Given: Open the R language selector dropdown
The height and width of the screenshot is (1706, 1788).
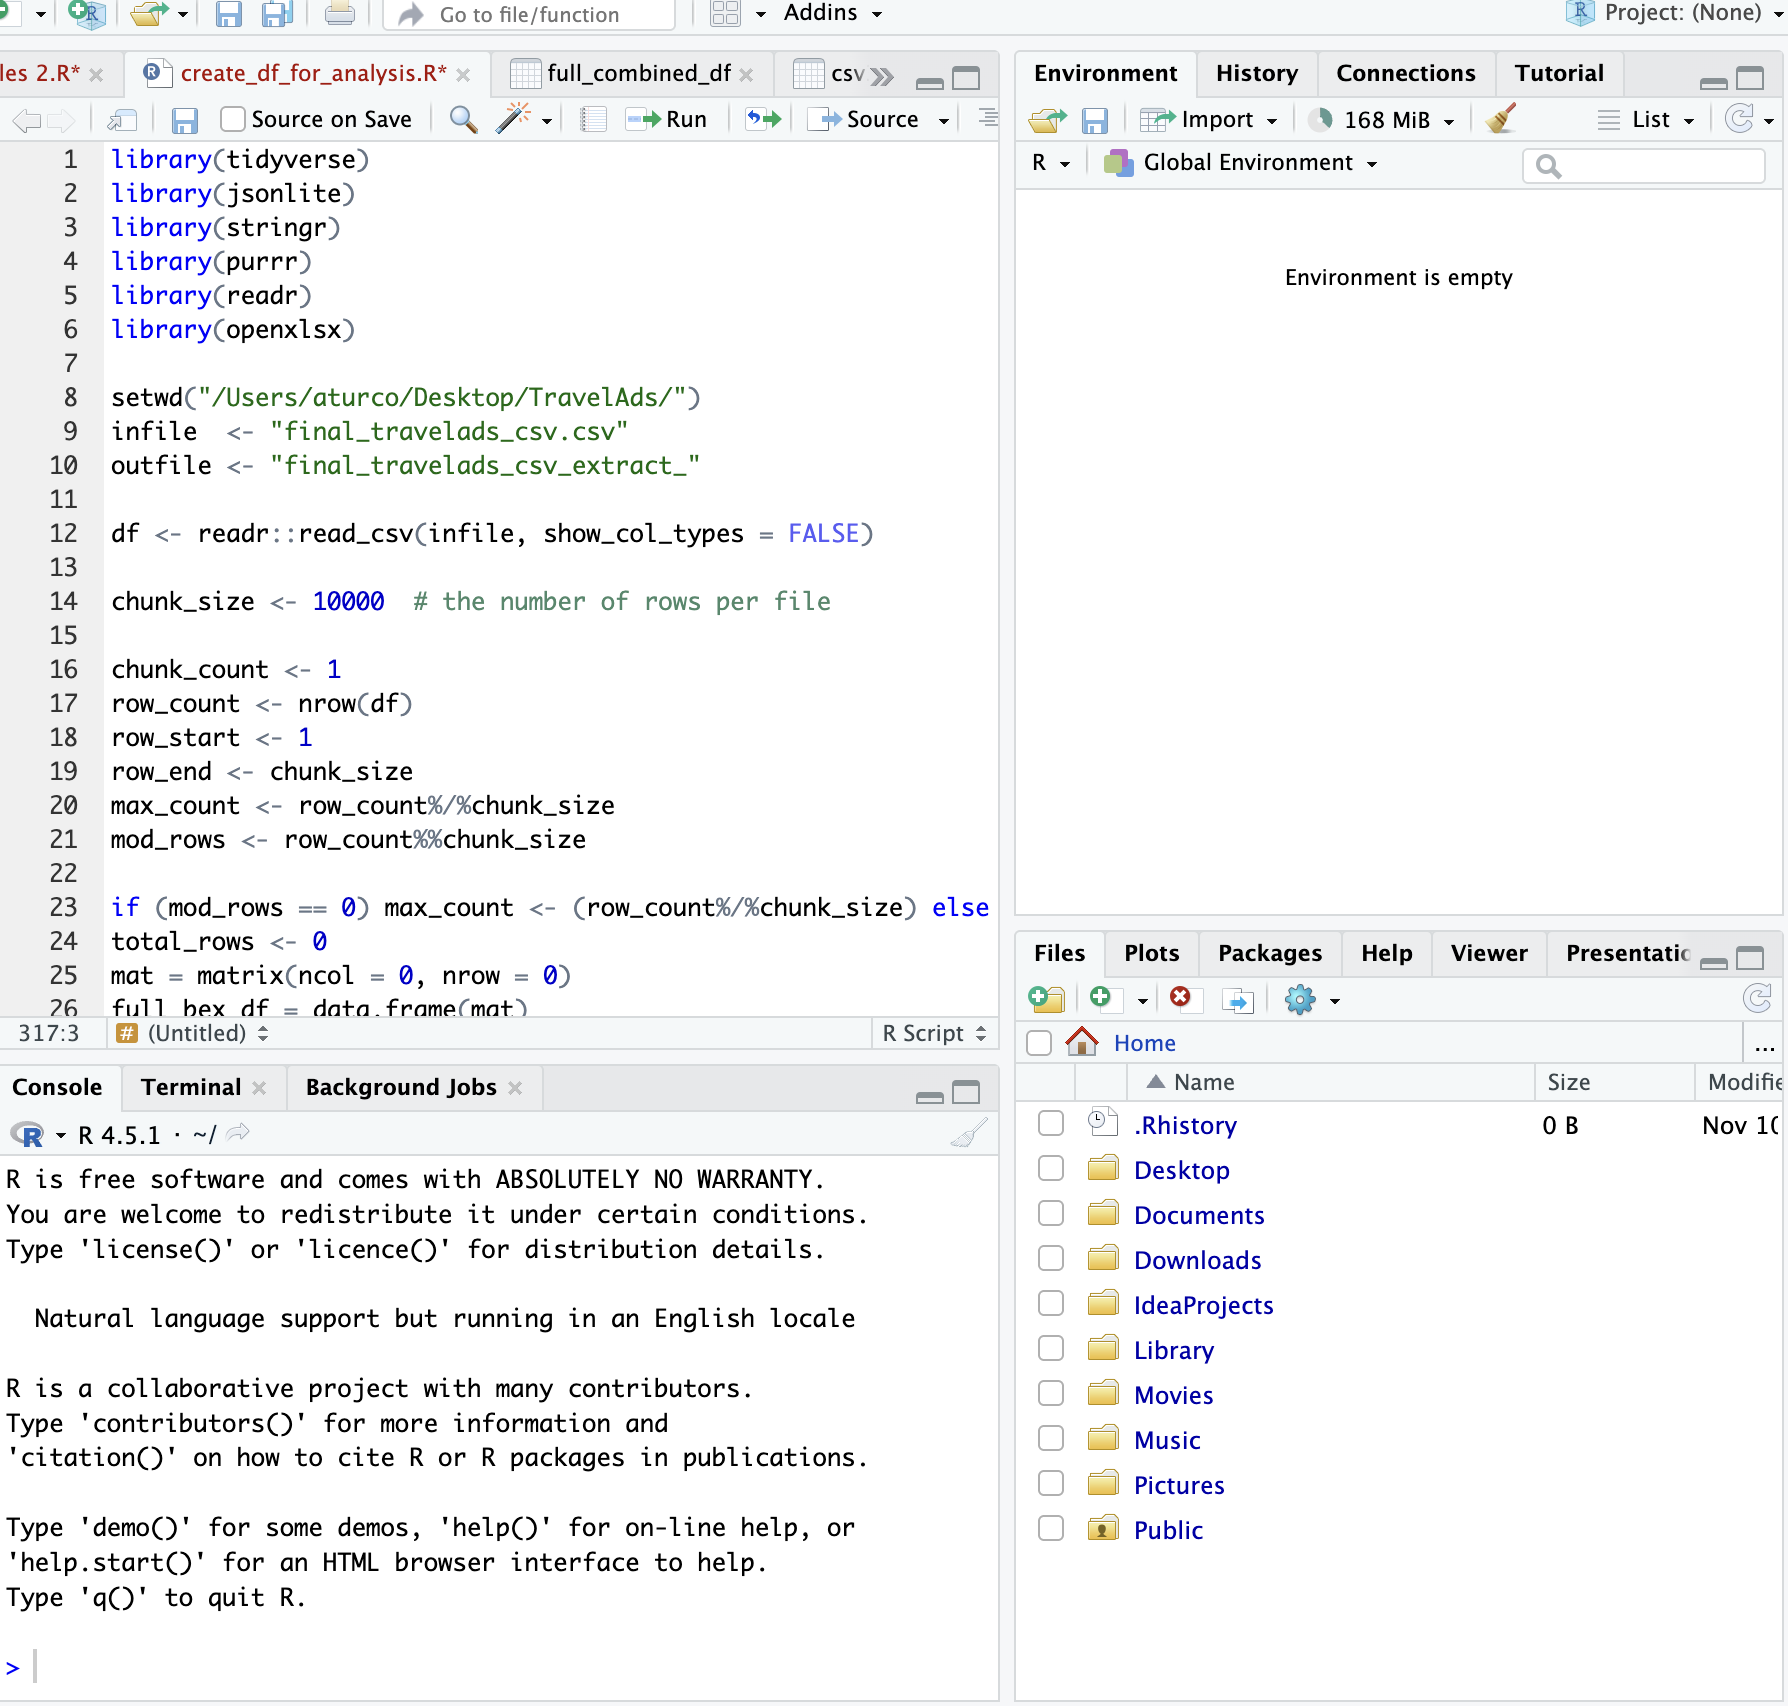Looking at the screenshot, I should coord(1051,162).
